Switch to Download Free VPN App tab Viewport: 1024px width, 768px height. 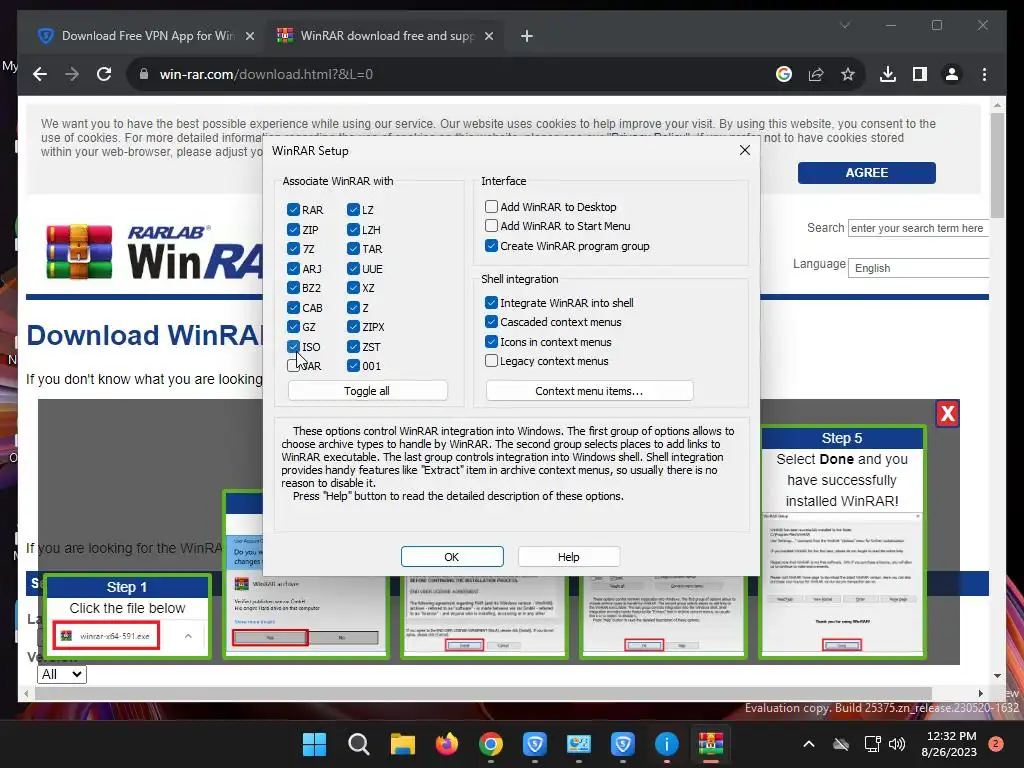click(147, 36)
